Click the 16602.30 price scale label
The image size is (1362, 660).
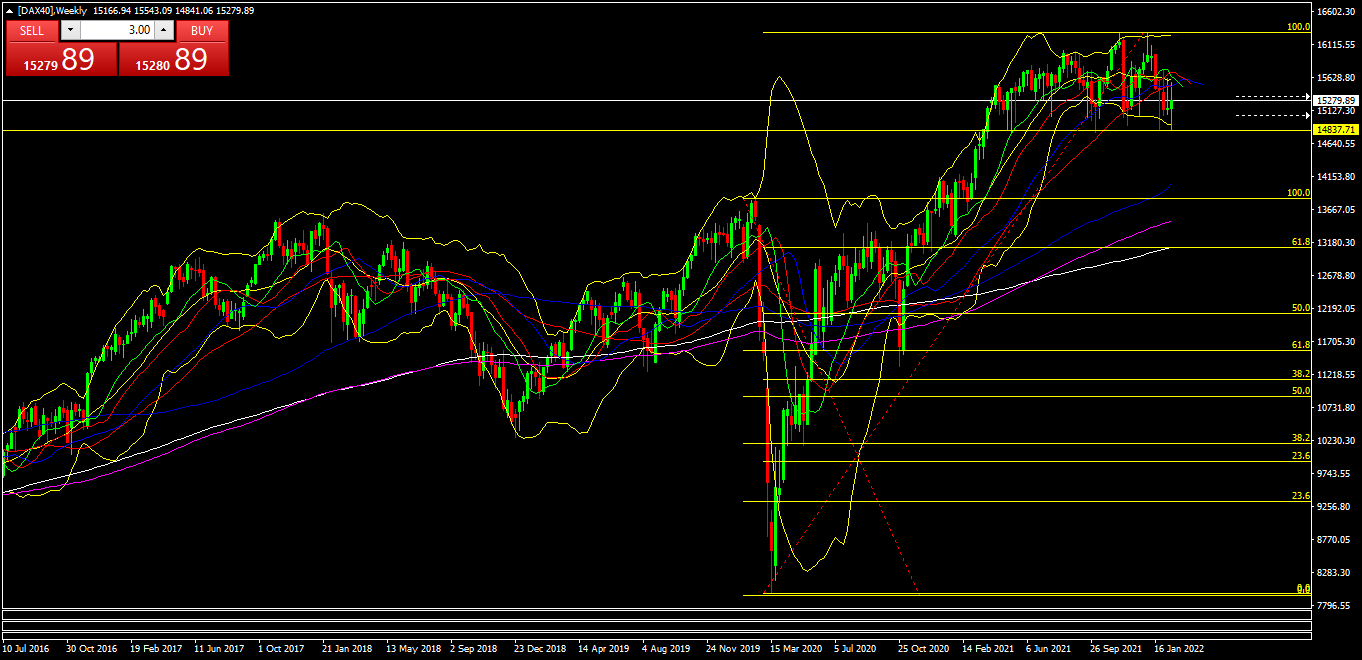tap(1336, 12)
